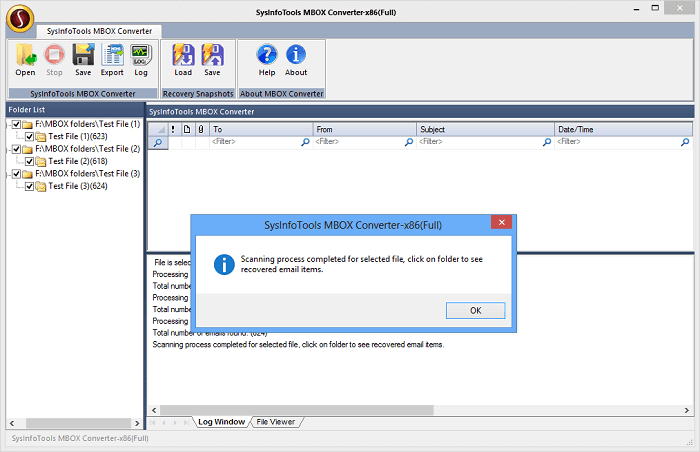Click the filter row magnifier at the left
The height and width of the screenshot is (452, 700).
(158, 142)
